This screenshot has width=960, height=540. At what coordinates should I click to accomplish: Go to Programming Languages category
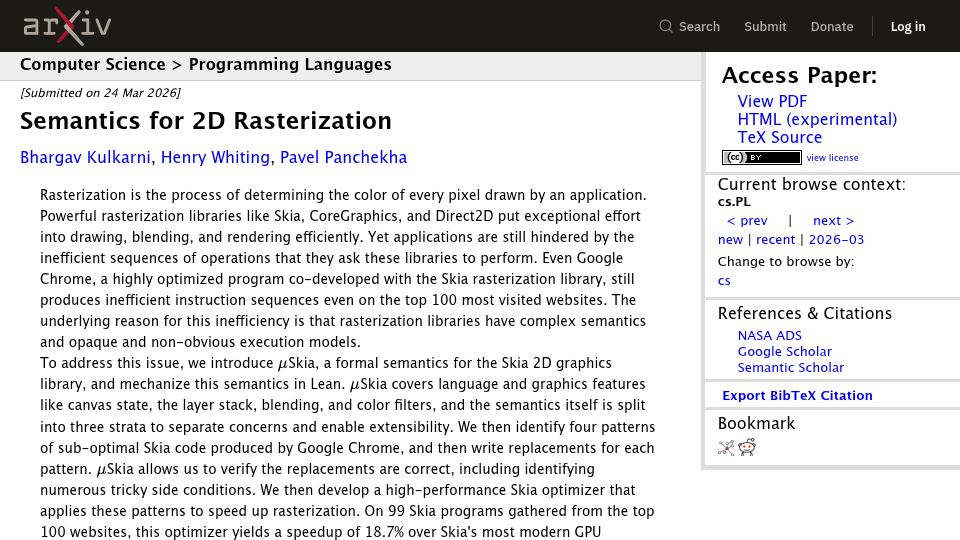(x=290, y=64)
